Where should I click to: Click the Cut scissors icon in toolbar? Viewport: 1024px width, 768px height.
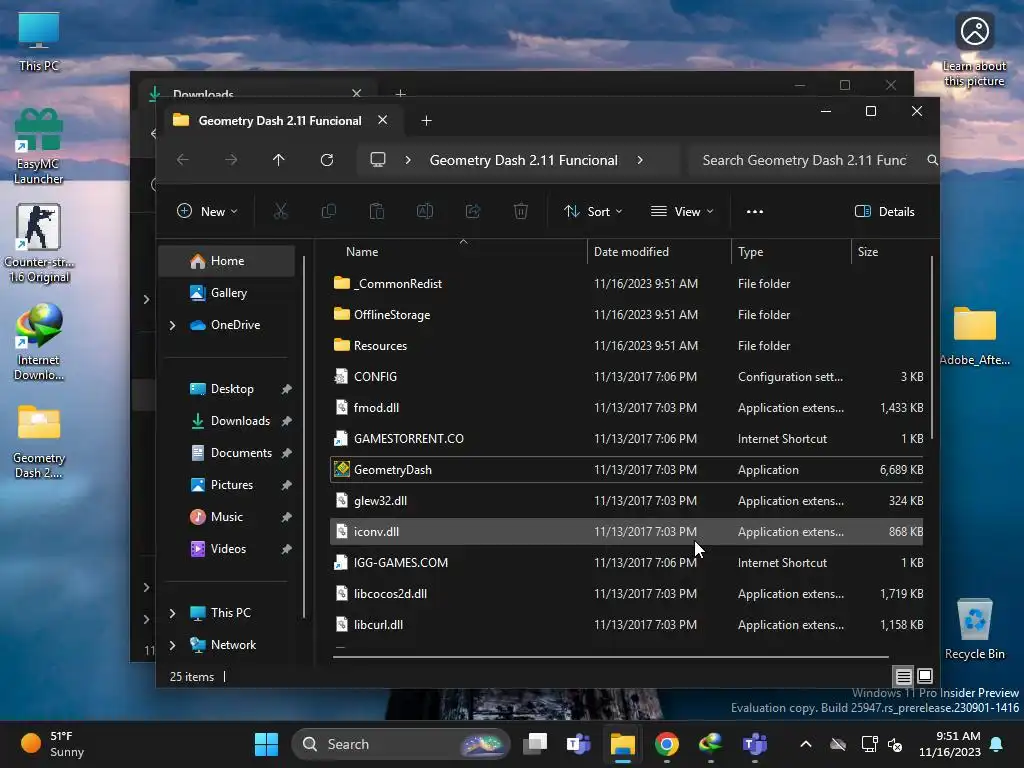point(280,212)
